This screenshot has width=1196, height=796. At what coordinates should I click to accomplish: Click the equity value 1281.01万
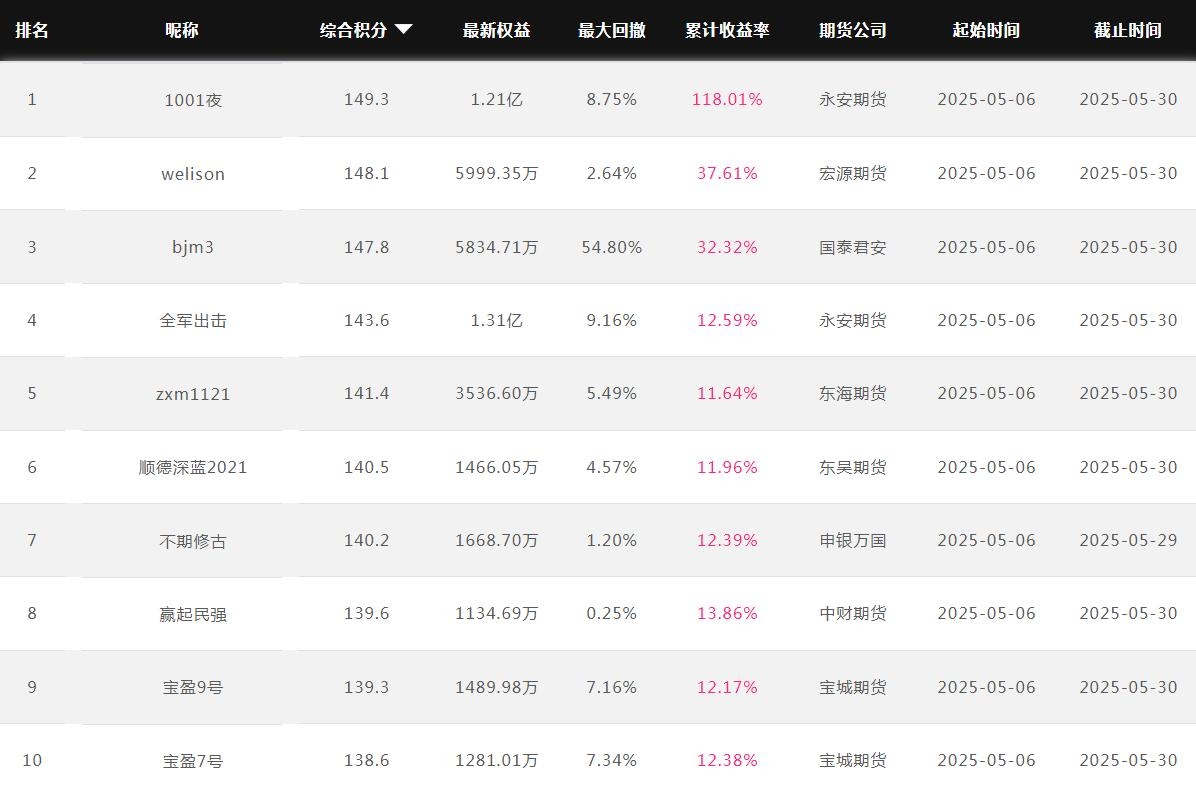[x=497, y=760]
